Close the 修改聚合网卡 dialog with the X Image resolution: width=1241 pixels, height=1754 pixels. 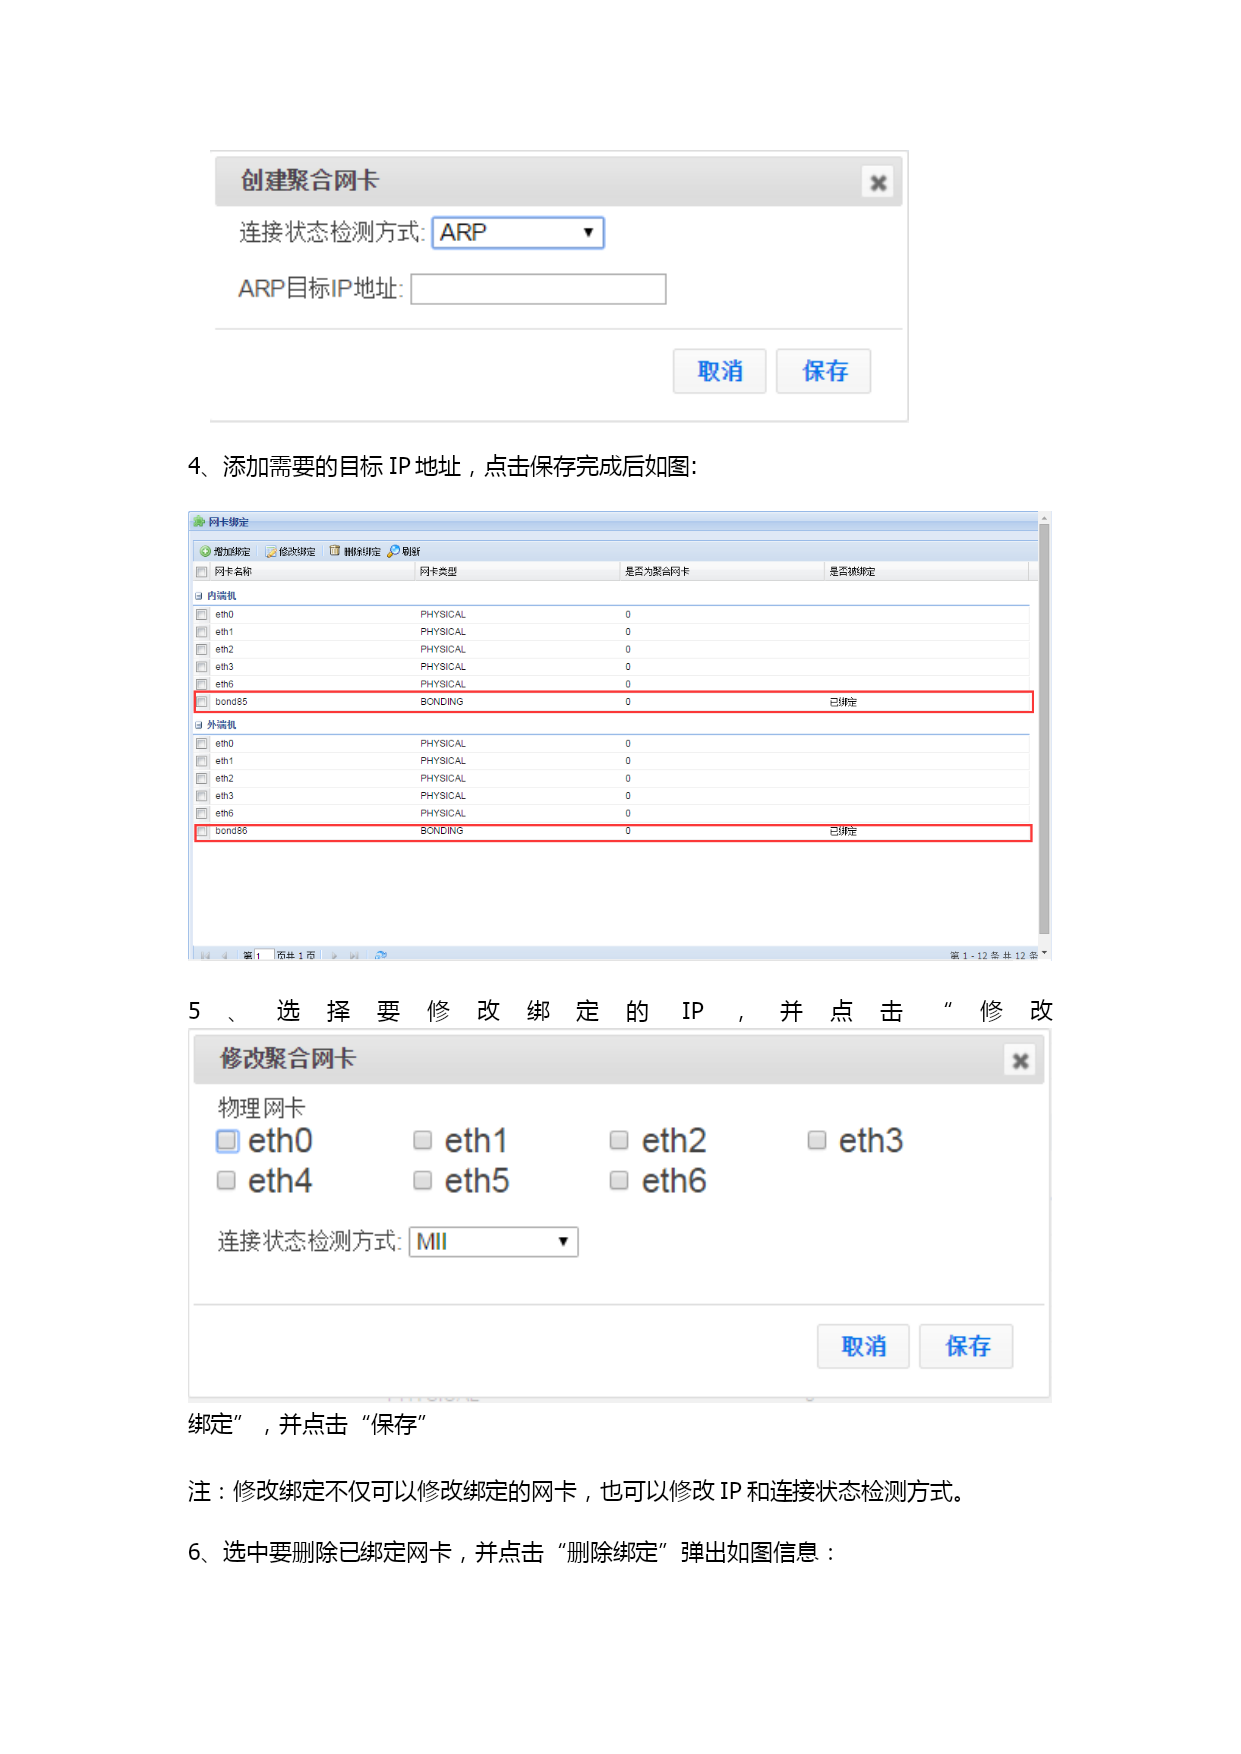[x=1020, y=1061]
